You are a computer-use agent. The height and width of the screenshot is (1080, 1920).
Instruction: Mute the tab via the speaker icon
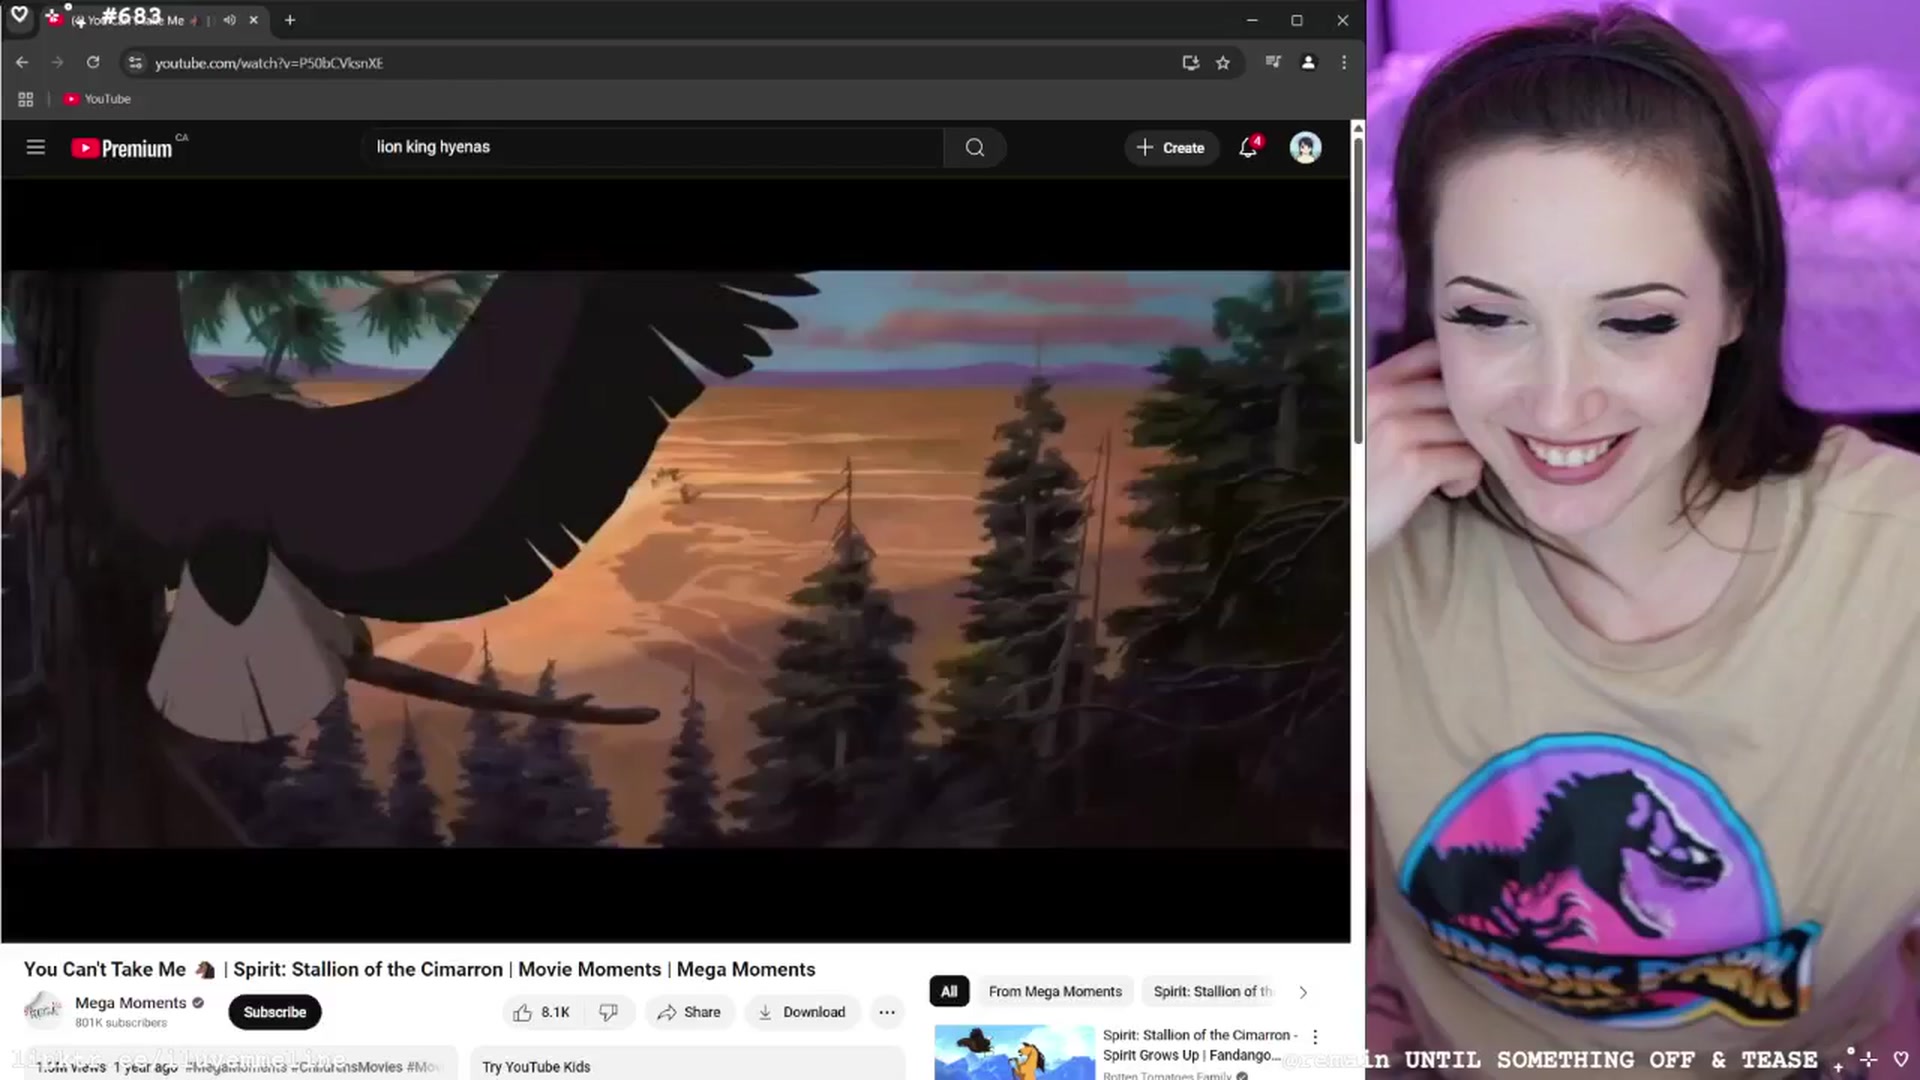click(230, 20)
